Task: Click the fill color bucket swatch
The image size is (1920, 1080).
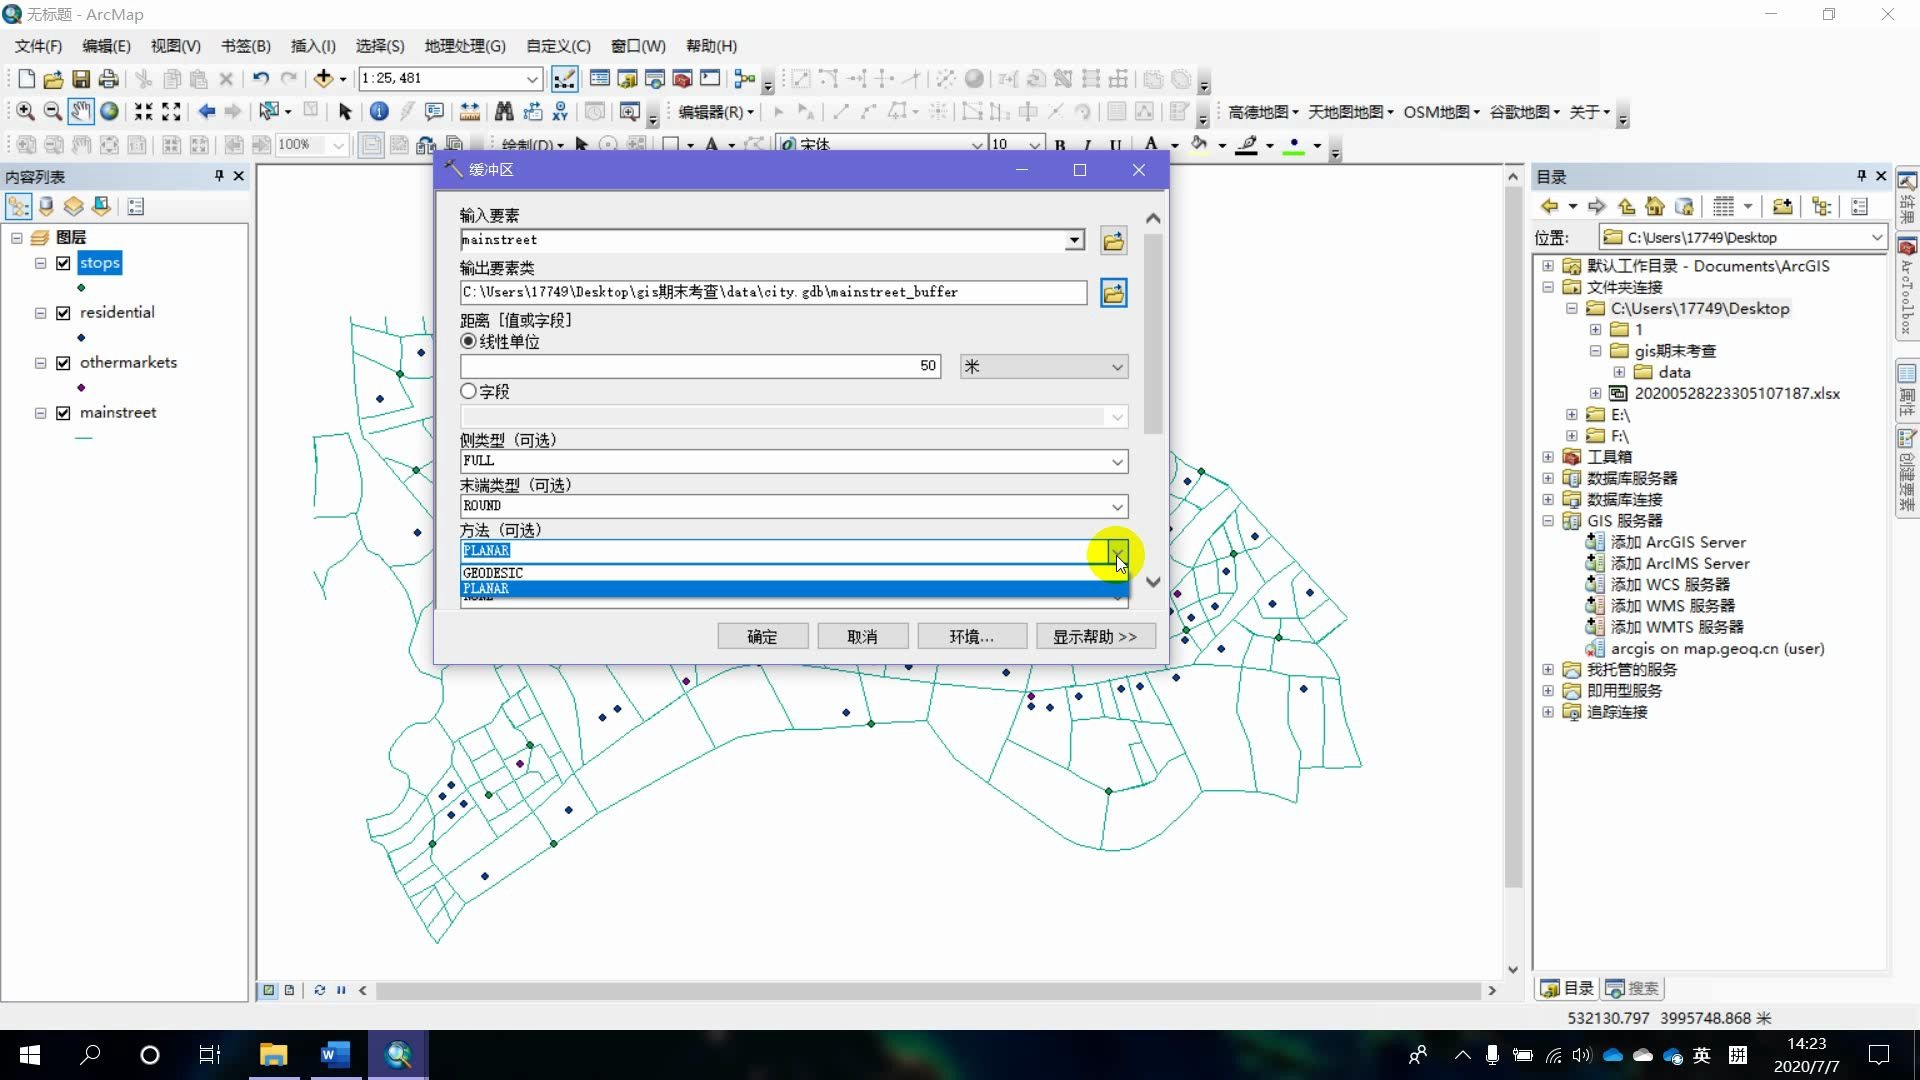Action: tap(1199, 146)
